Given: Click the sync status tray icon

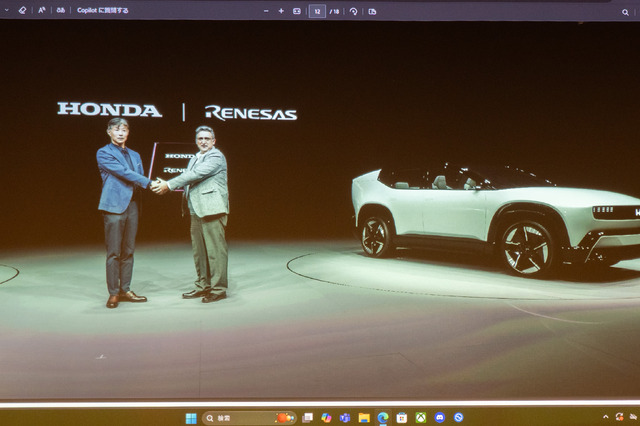Looking at the screenshot, I should tap(620, 417).
